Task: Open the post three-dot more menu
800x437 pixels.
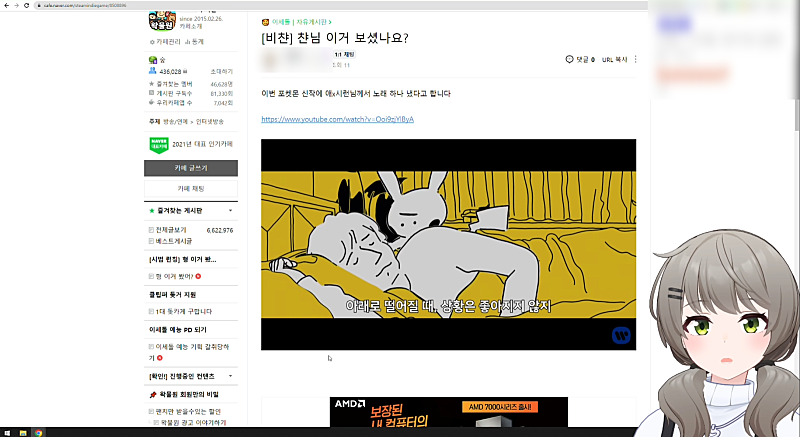Action: click(x=635, y=59)
